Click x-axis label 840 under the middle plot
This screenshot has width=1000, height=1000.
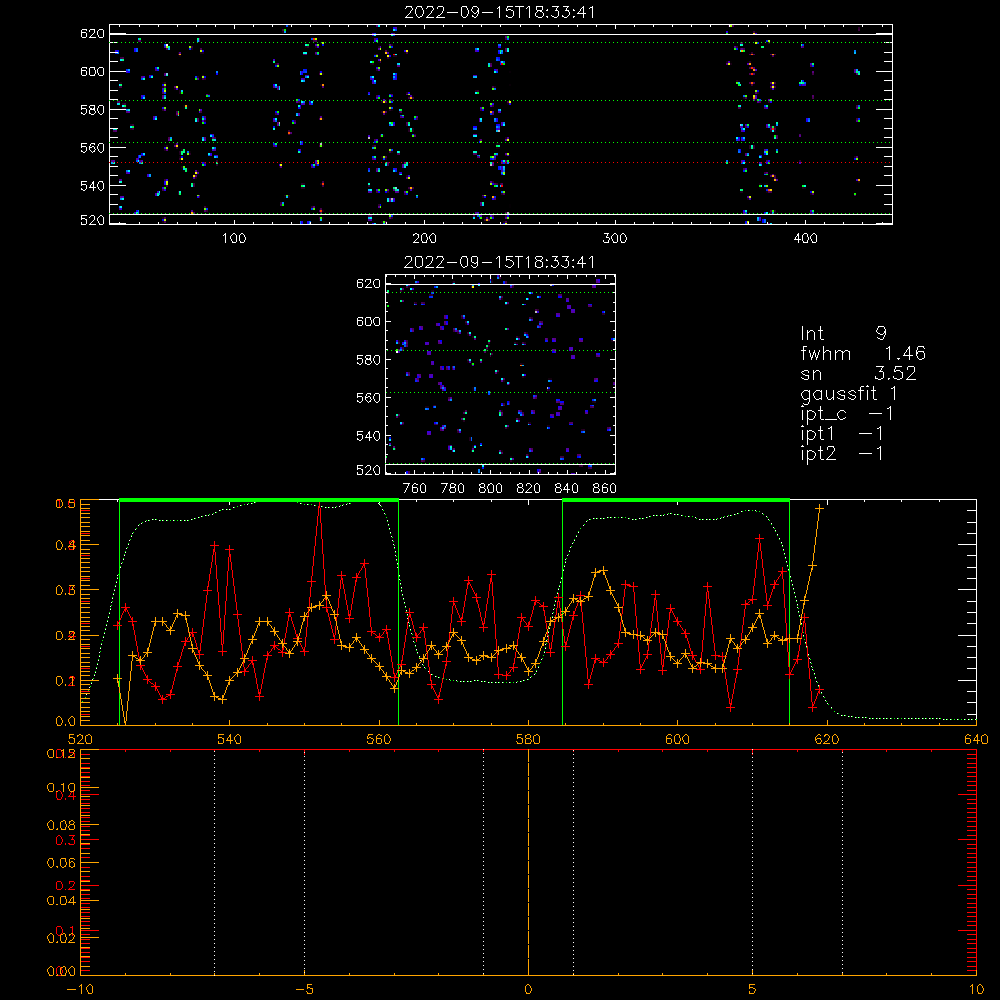[x=566, y=489]
